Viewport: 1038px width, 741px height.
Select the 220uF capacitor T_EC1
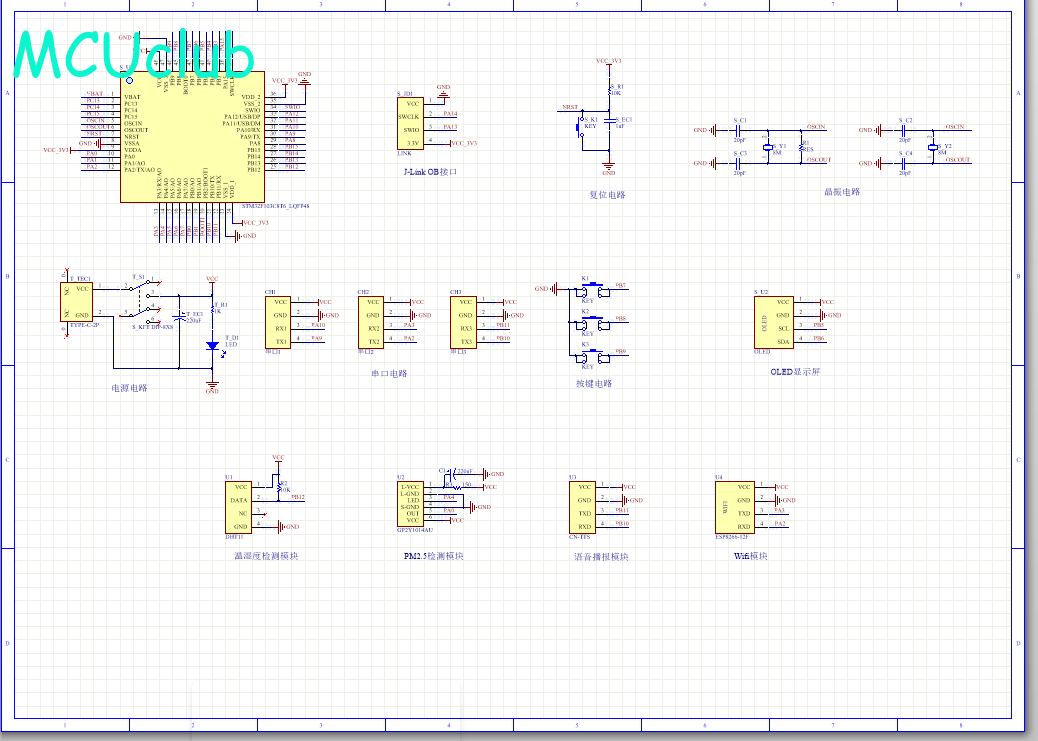pos(179,318)
